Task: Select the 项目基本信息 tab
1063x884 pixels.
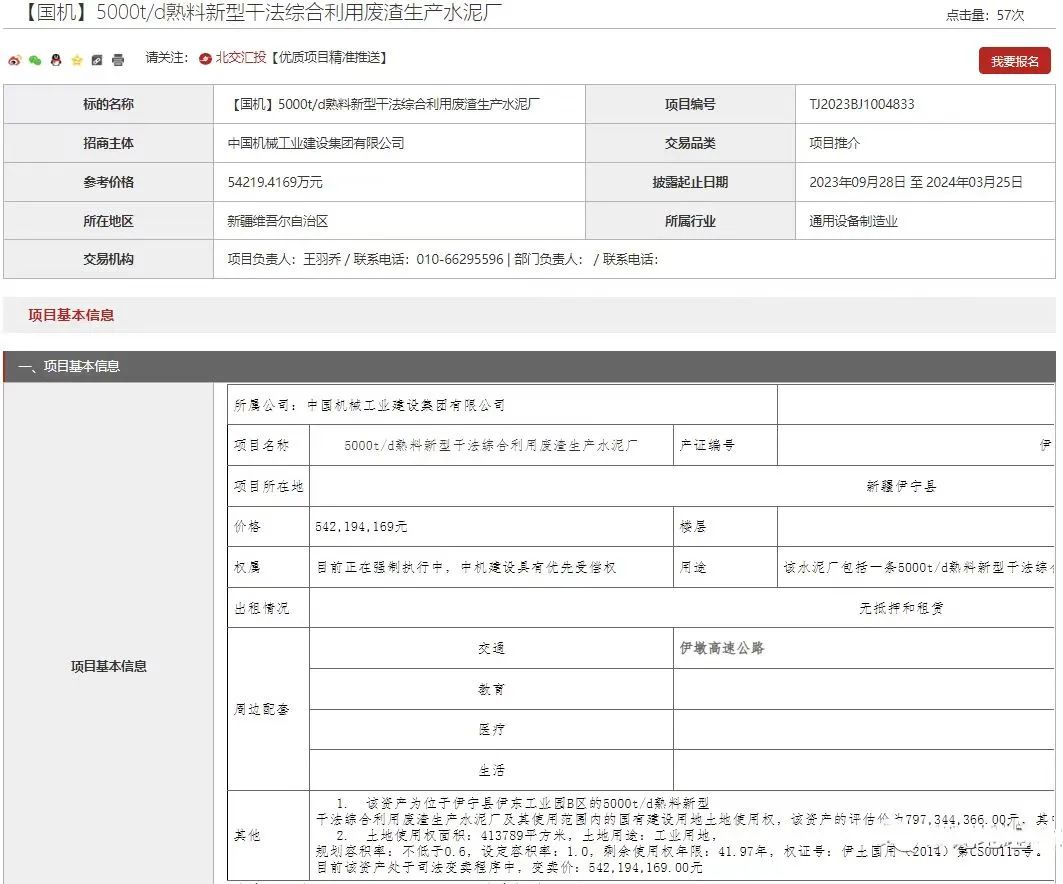Action: pos(71,315)
